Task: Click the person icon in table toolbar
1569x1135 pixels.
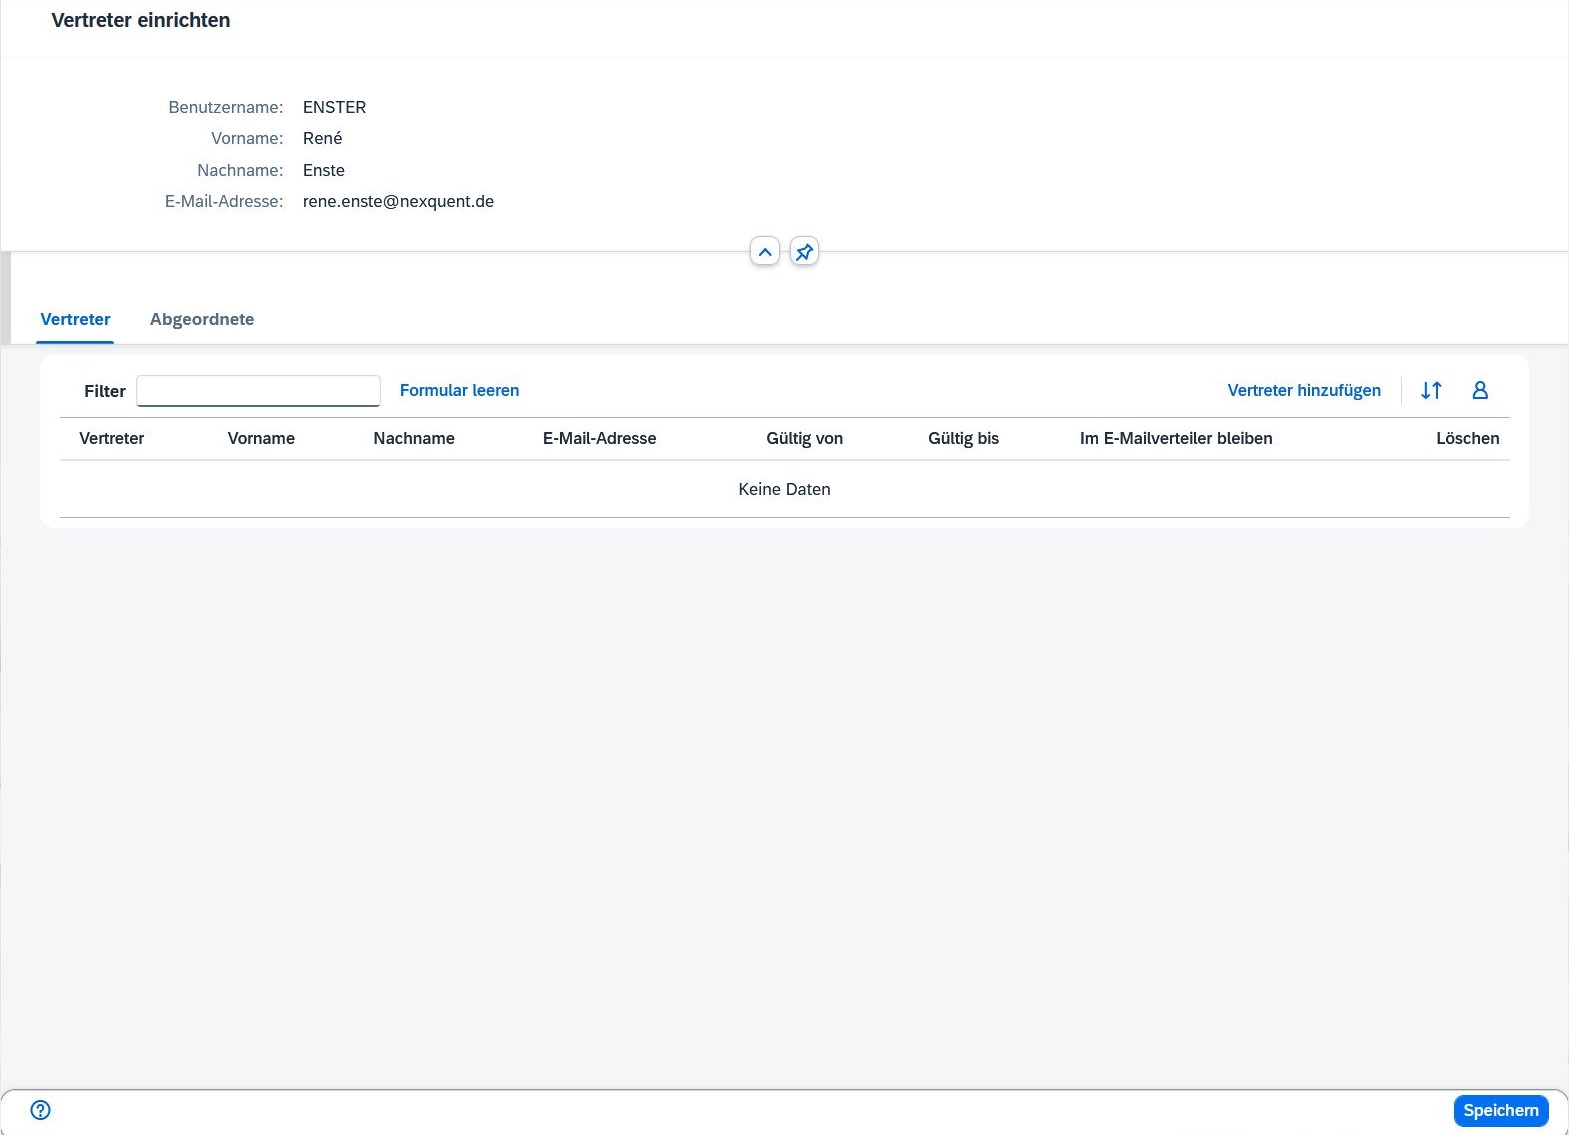Action: pos(1480,391)
